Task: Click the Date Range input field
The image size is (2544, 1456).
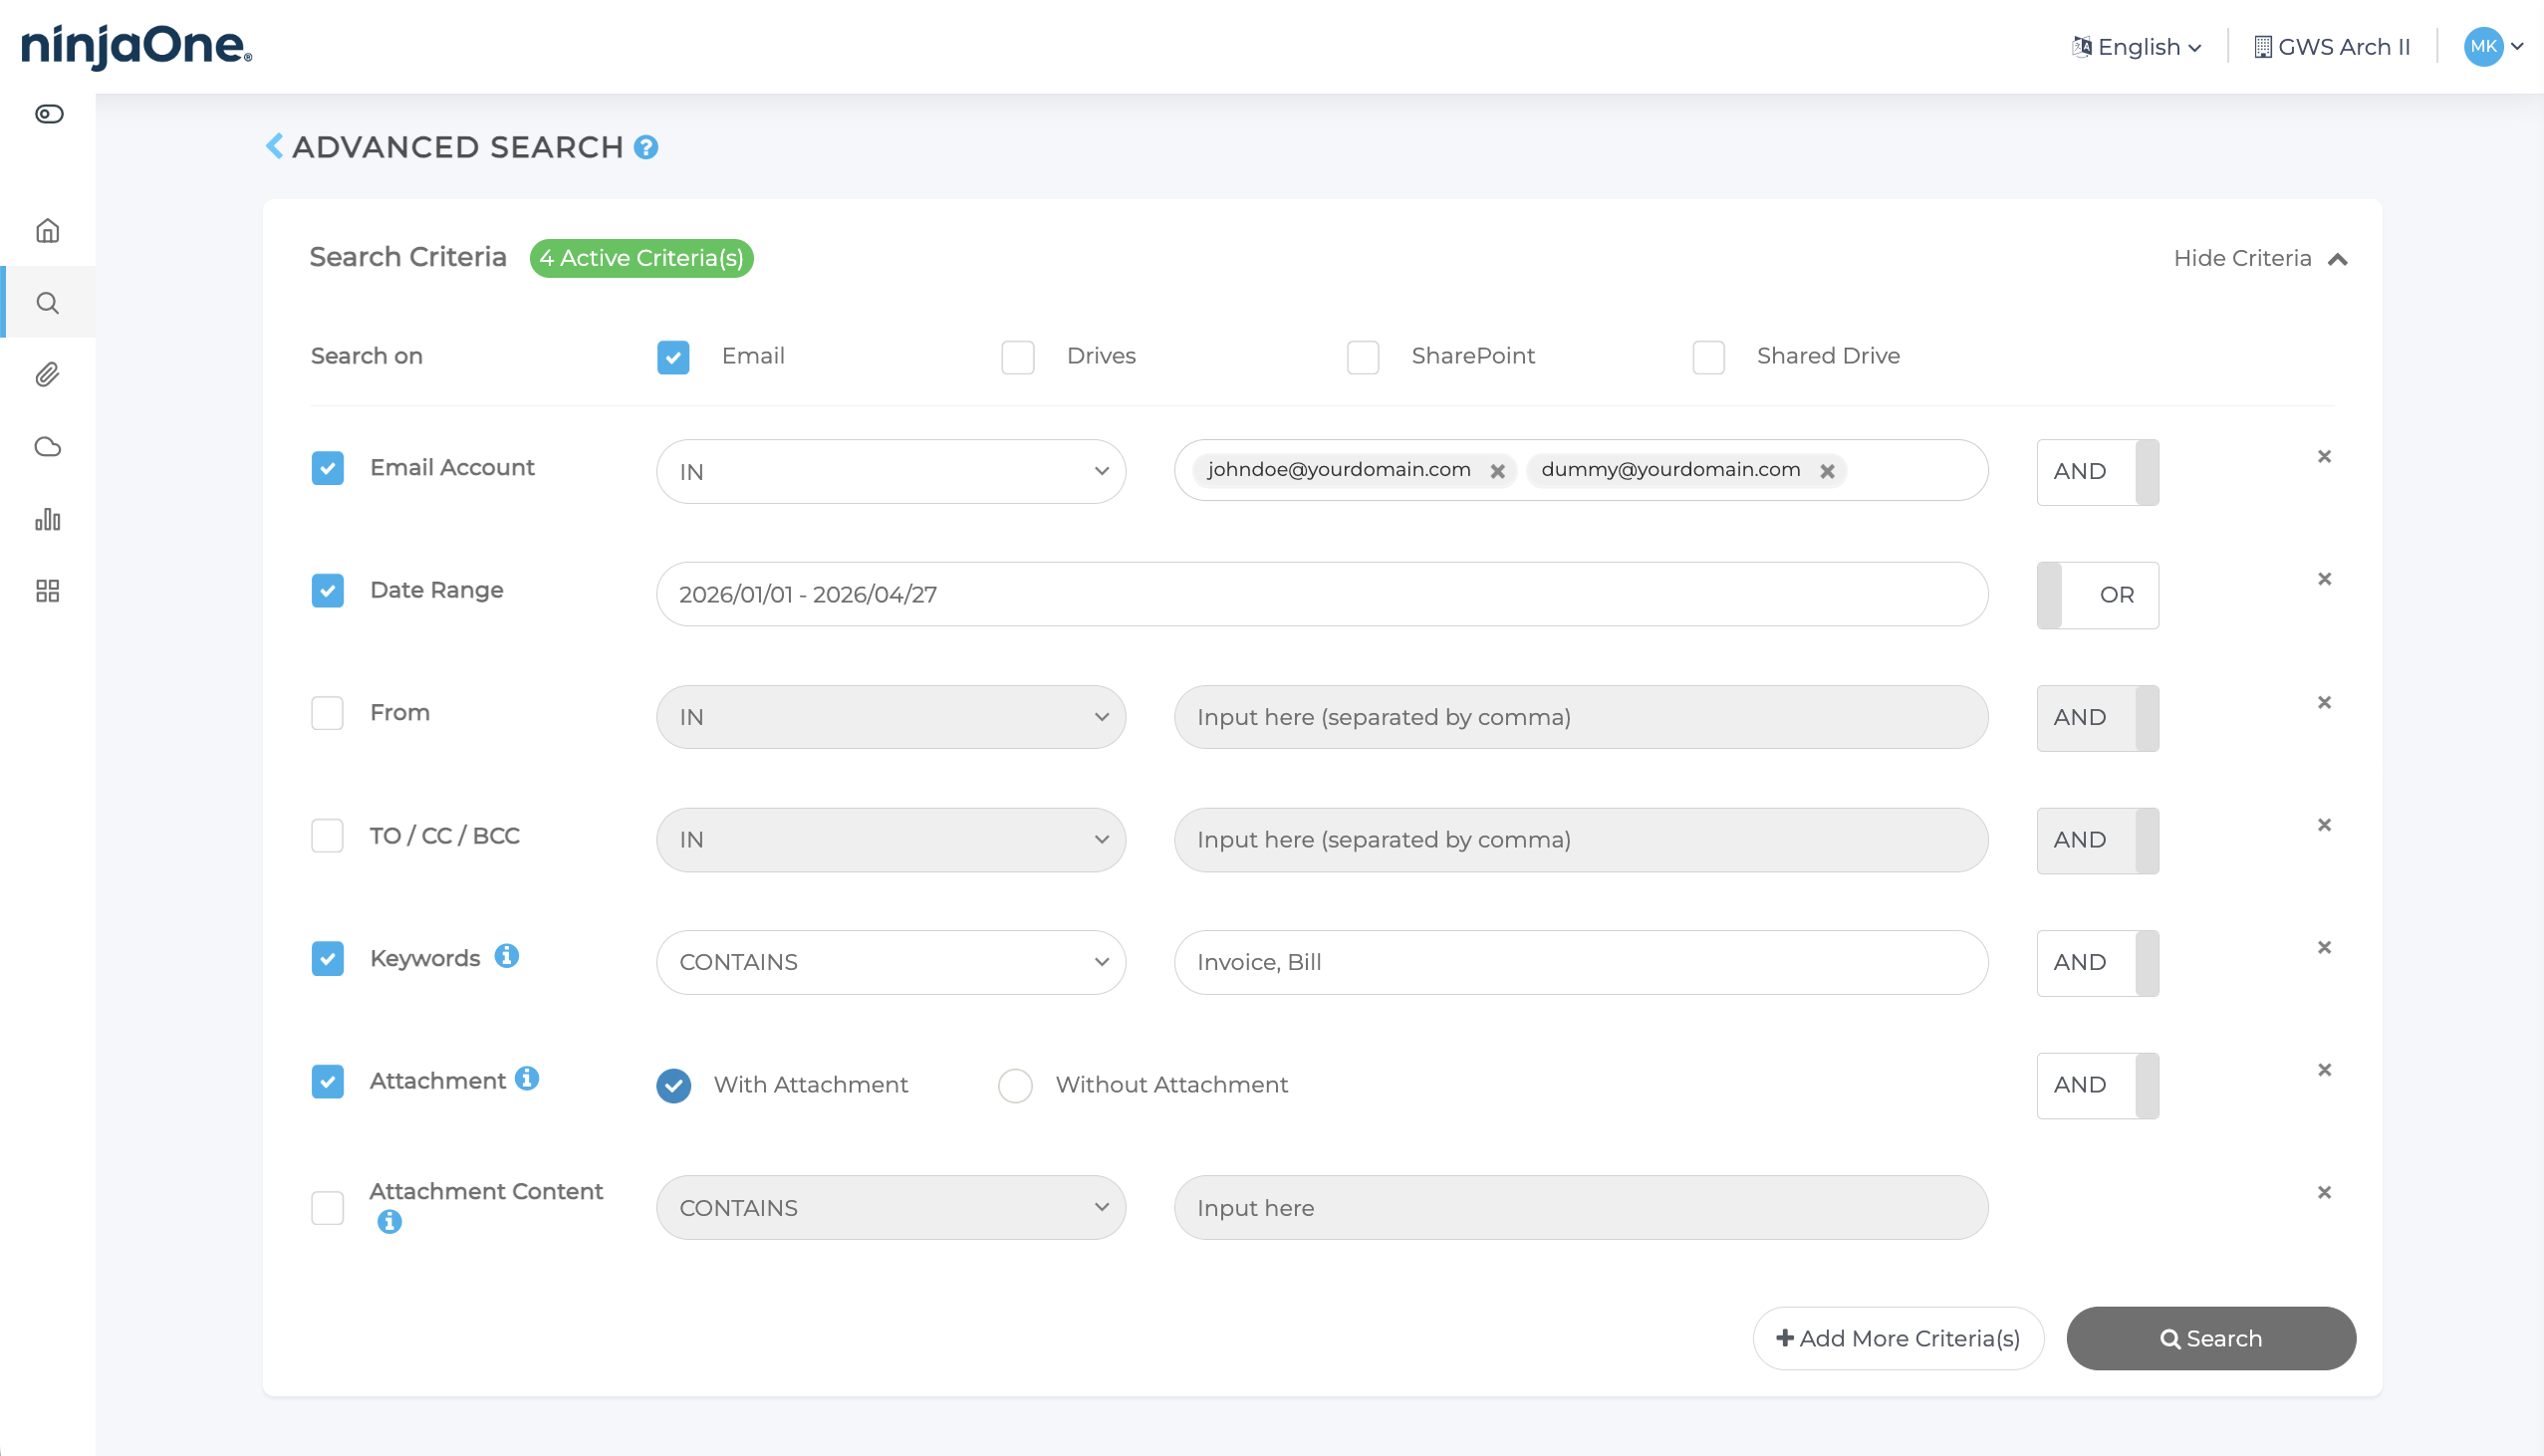Action: [x=1322, y=594]
